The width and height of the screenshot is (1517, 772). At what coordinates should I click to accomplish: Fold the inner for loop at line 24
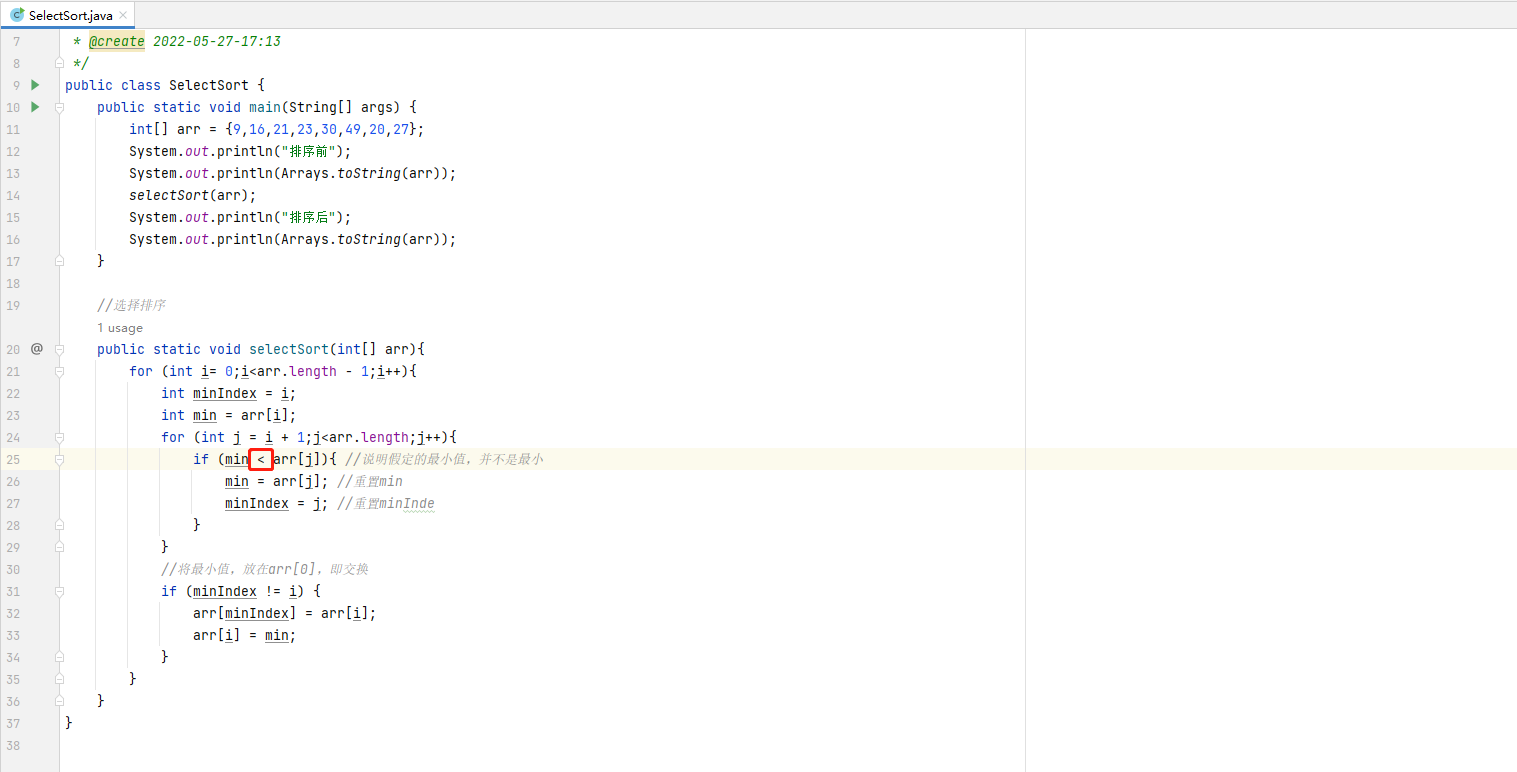[x=60, y=437]
